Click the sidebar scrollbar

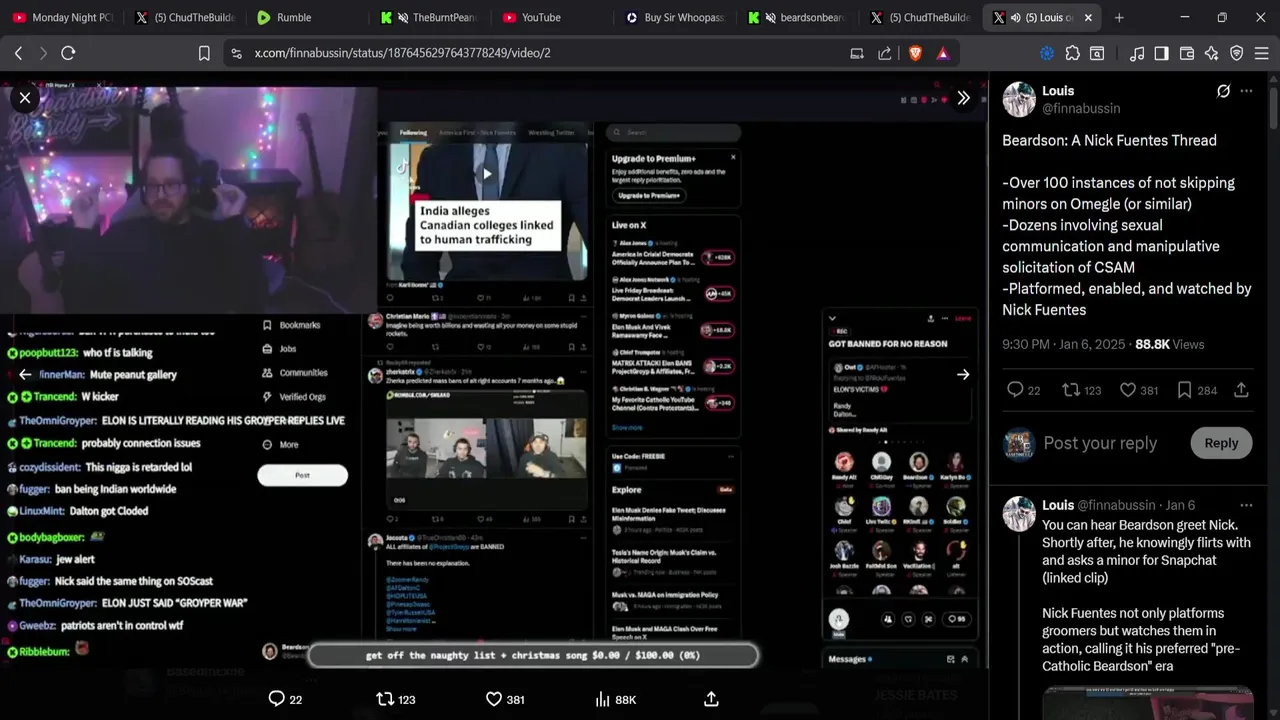[1274, 110]
